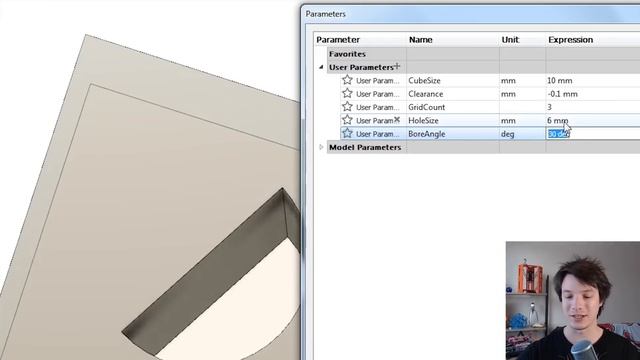The height and width of the screenshot is (360, 640).
Task: Toggle favorite star for BoreAngle
Action: point(347,133)
